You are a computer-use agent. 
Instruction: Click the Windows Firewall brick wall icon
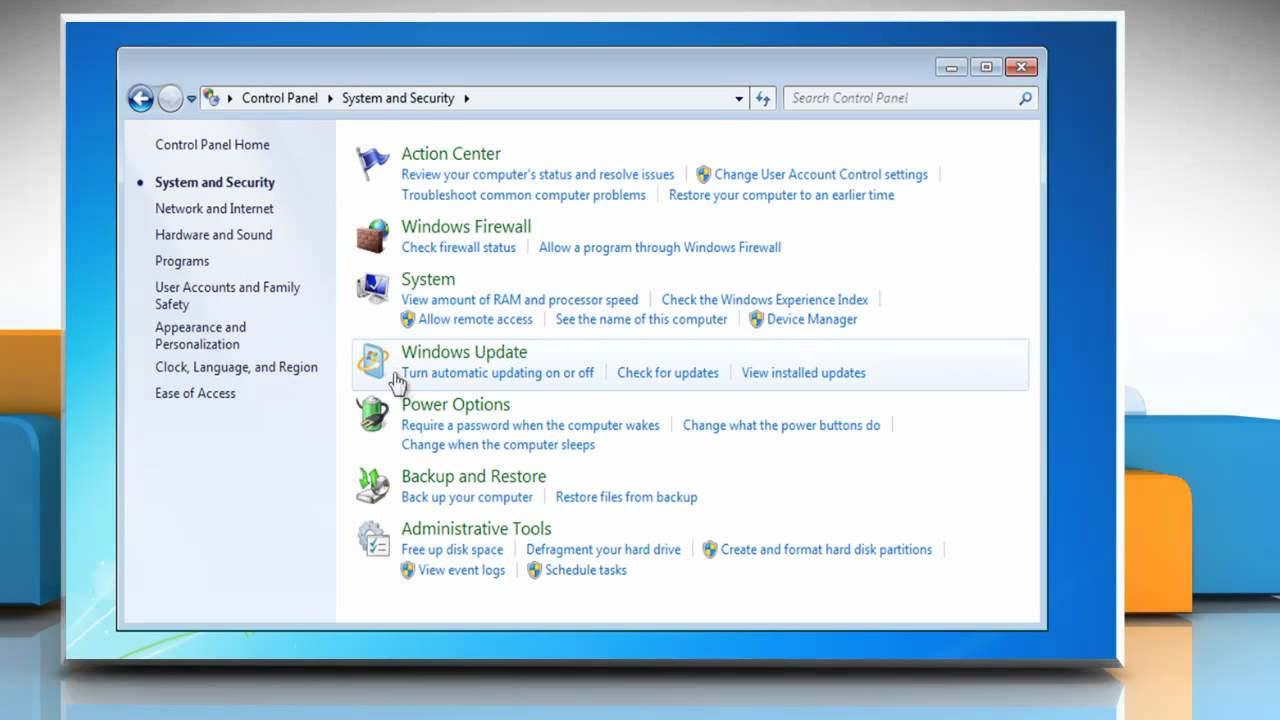[x=373, y=236]
